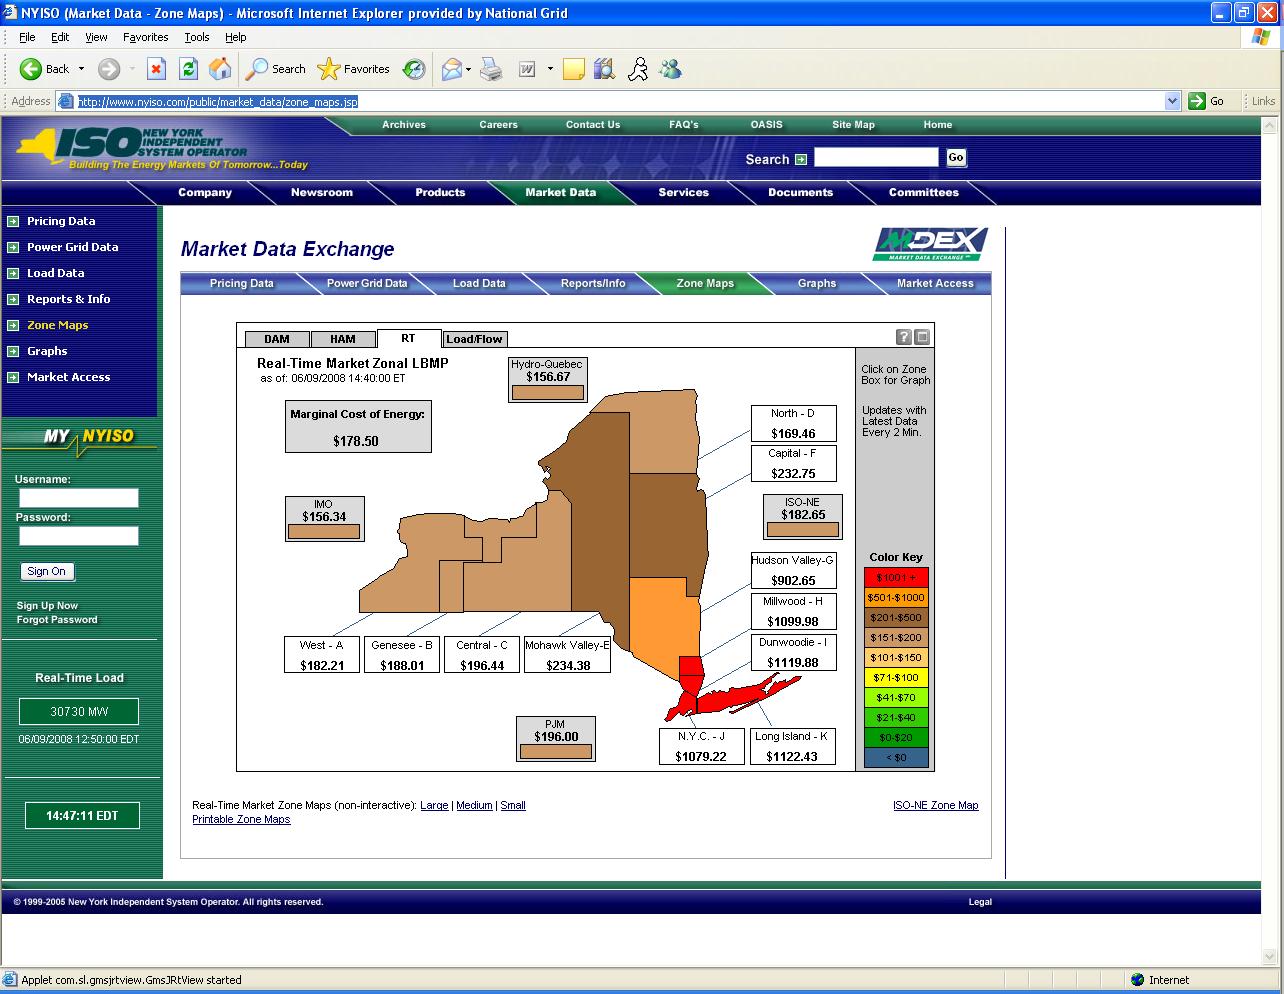1284x994 pixels.
Task: Click the N.Y.C. - J zone box
Action: (702, 747)
